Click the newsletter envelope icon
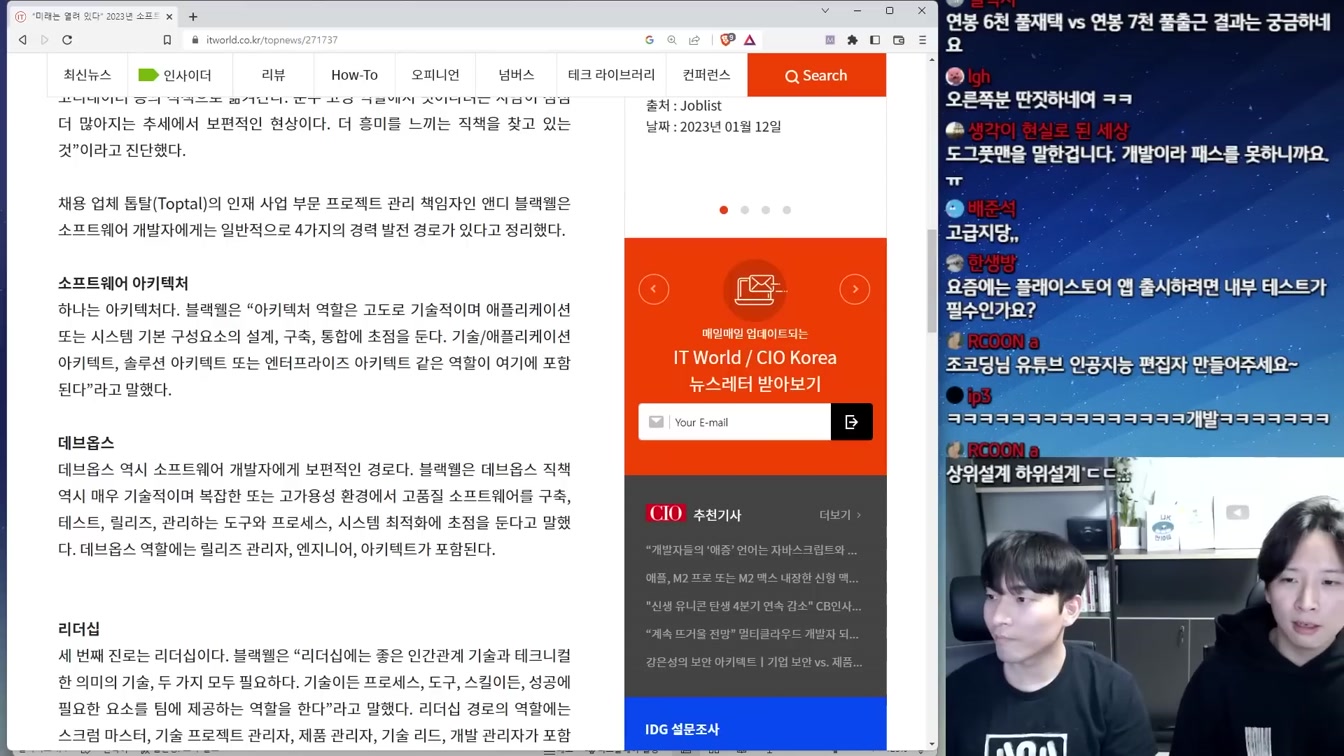Viewport: 1344px width, 756px height. point(756,289)
